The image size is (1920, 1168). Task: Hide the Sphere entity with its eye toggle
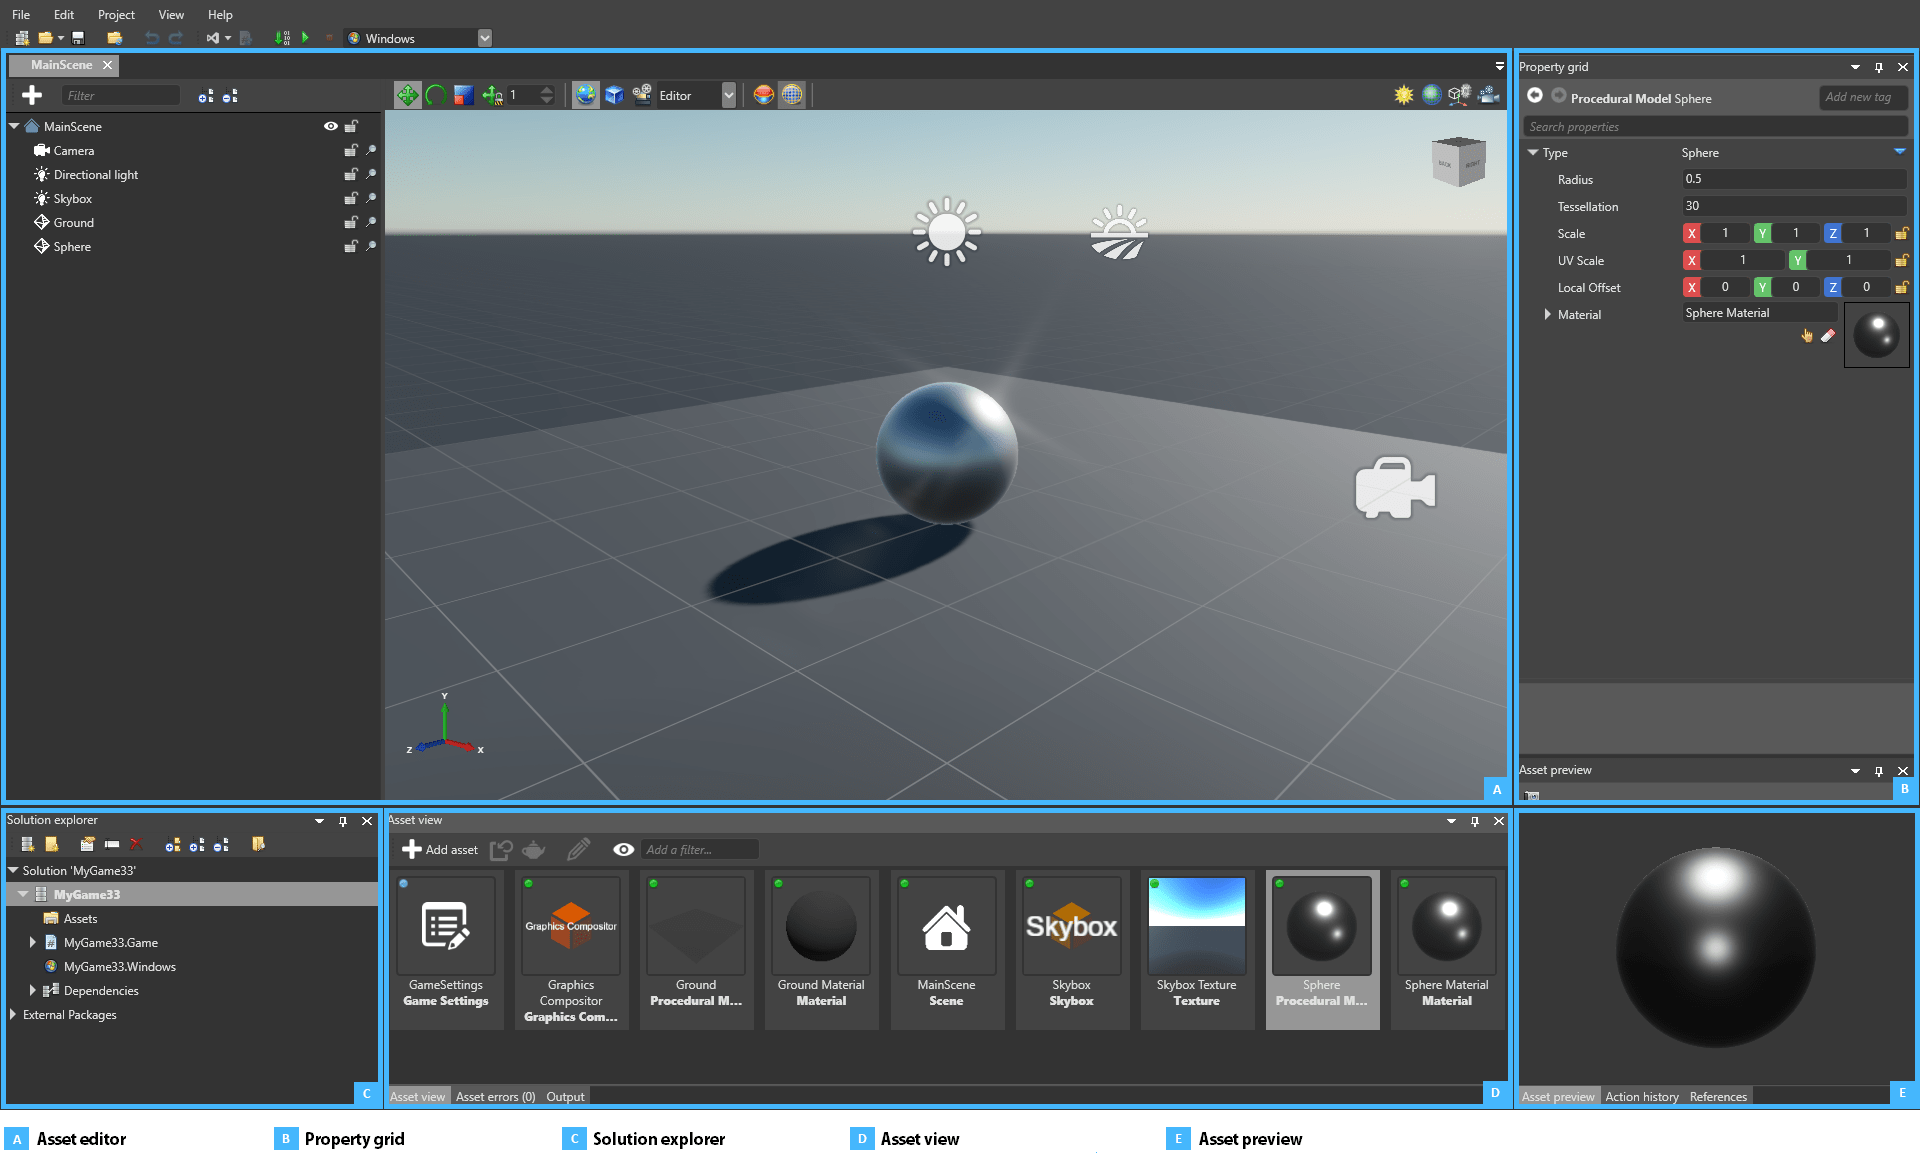(330, 246)
